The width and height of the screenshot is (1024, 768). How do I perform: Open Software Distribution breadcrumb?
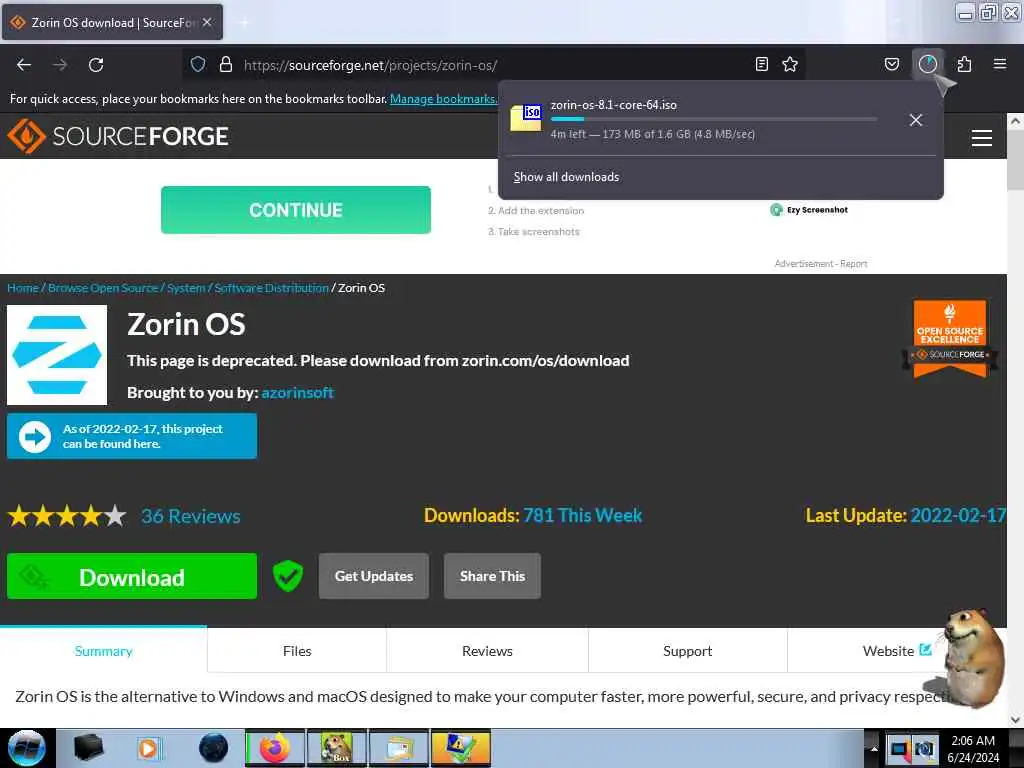(272, 288)
